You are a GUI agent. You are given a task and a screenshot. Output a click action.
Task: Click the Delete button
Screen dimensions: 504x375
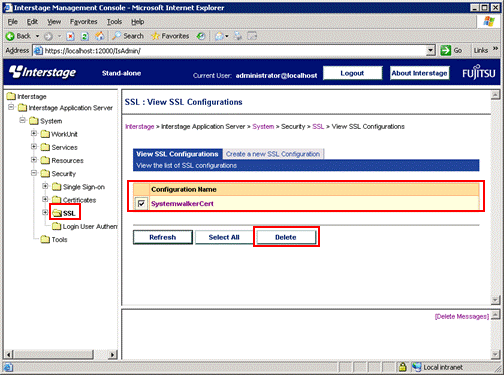286,237
